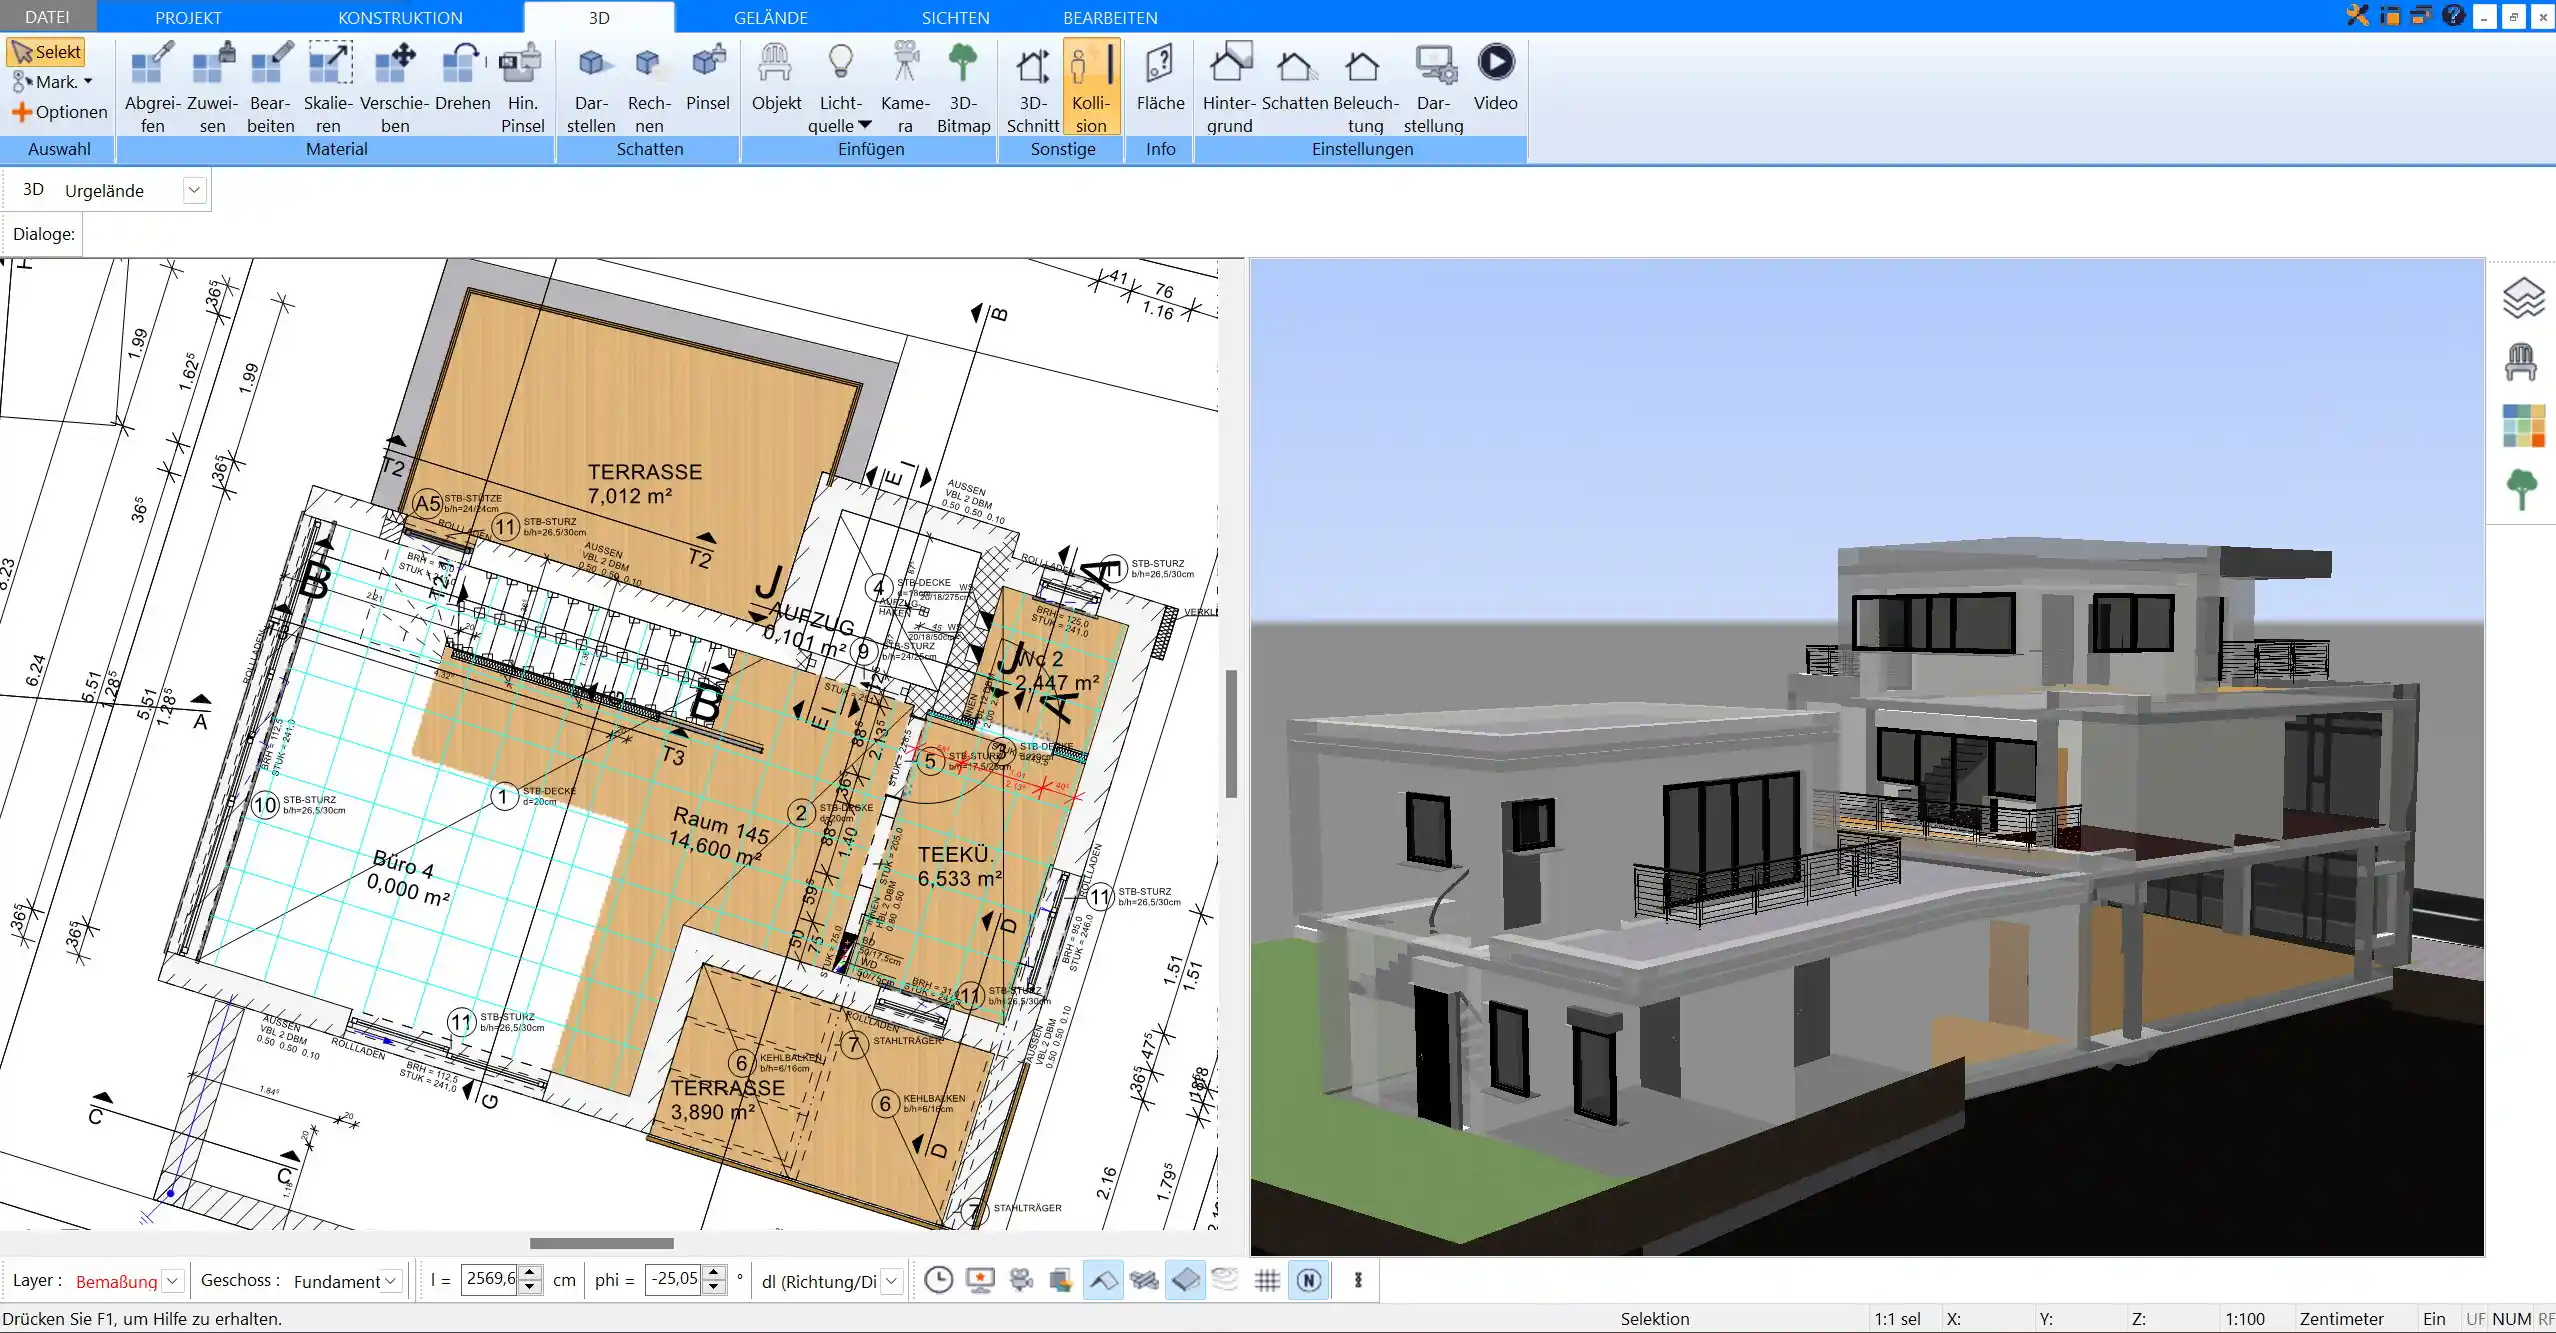This screenshot has height=1333, width=2556.
Task: Toggle the grid display button
Action: (1267, 1280)
